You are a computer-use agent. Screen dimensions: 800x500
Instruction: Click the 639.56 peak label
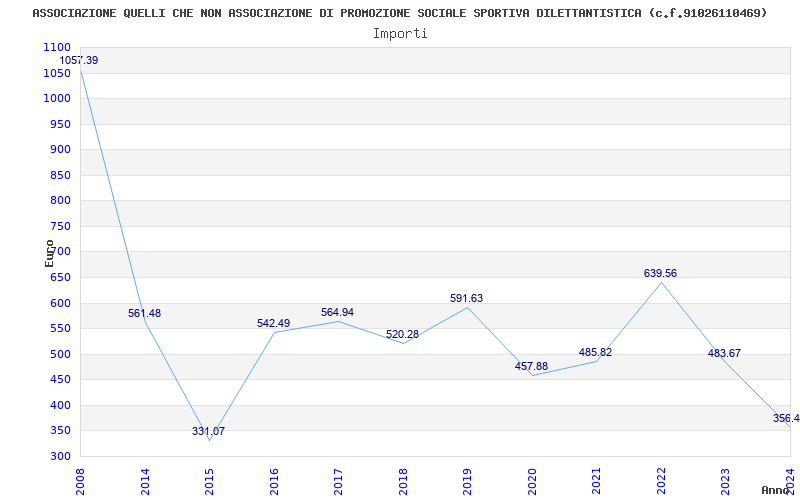pos(660,273)
